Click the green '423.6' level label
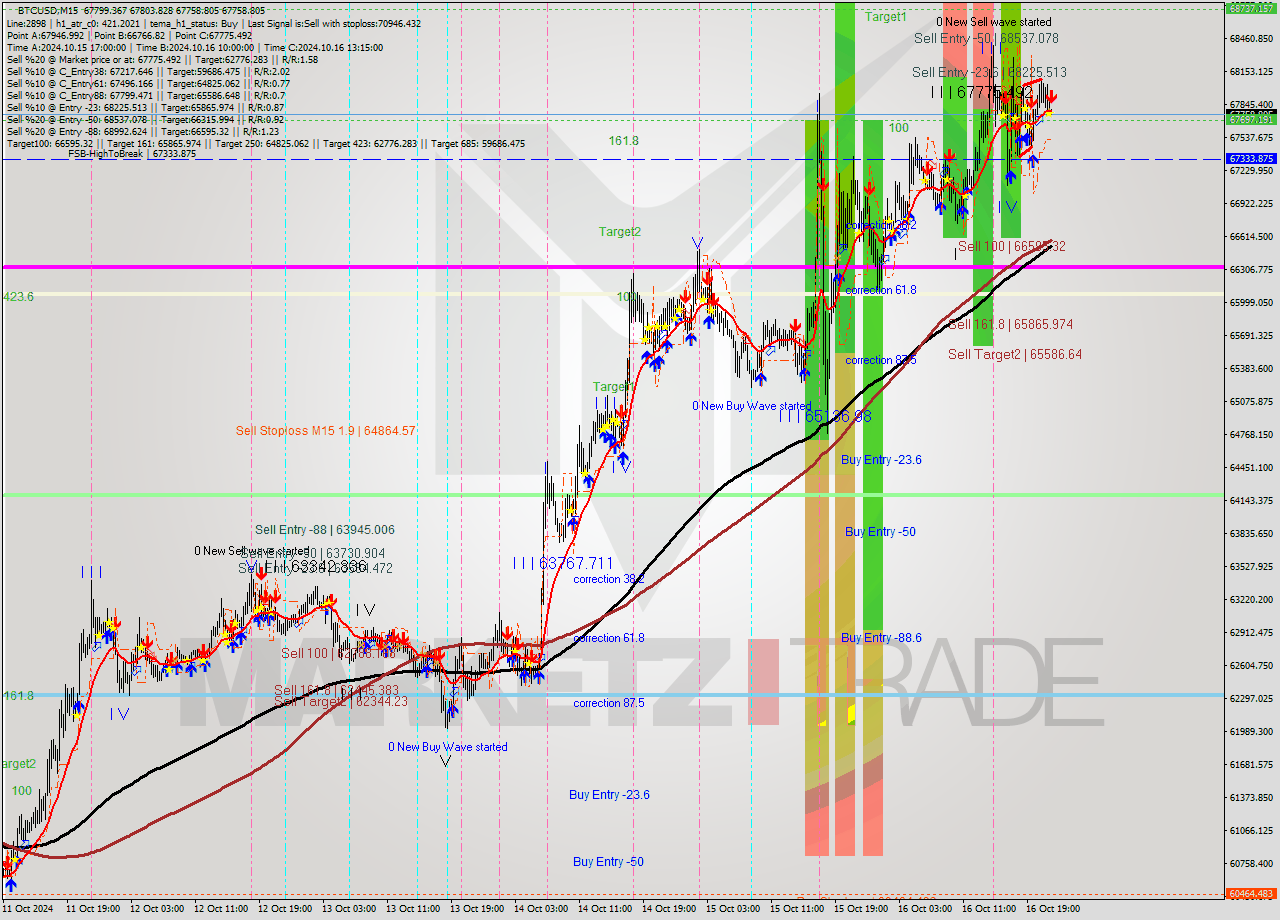The image size is (1280, 920). [x=18, y=297]
